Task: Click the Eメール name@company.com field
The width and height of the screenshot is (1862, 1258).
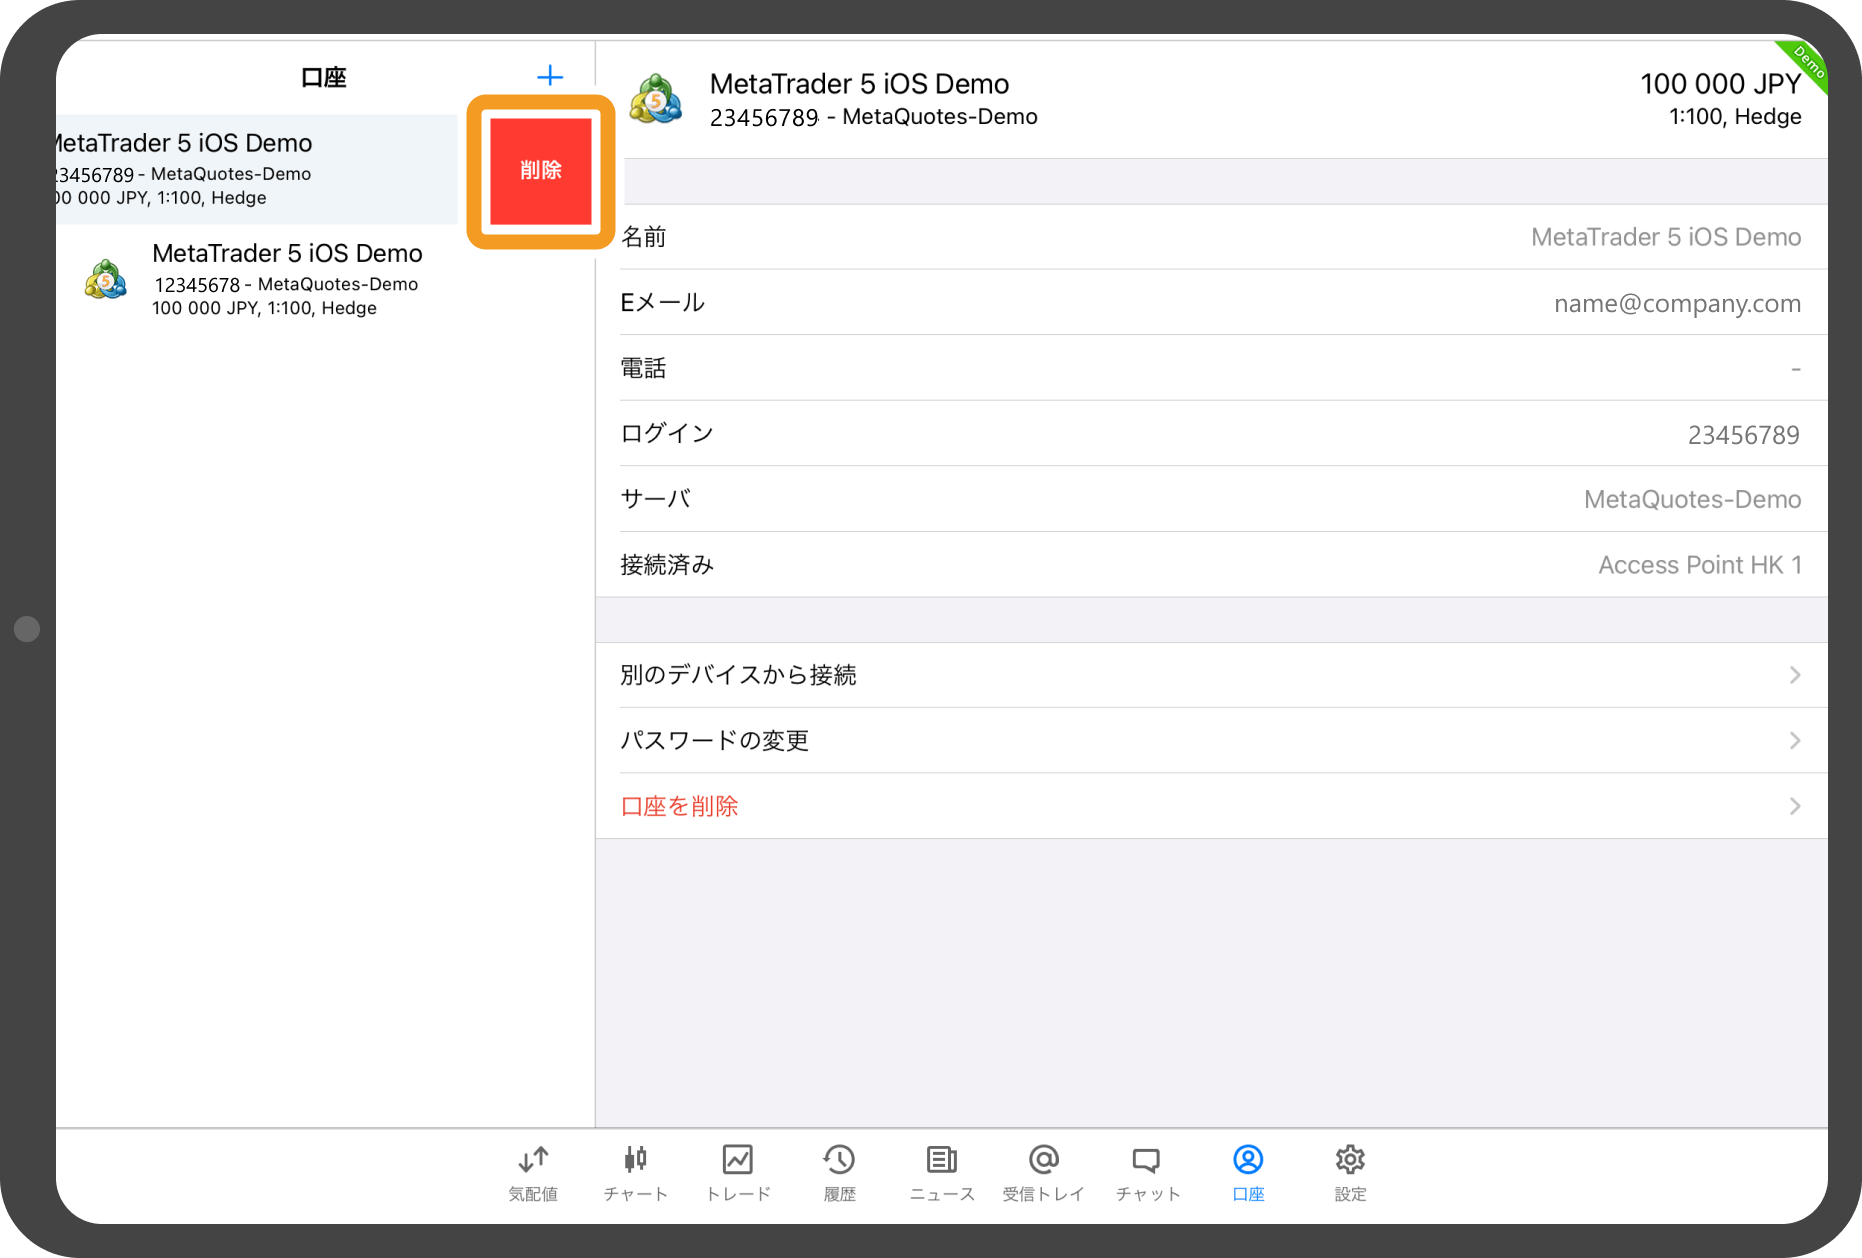Action: 1677,302
